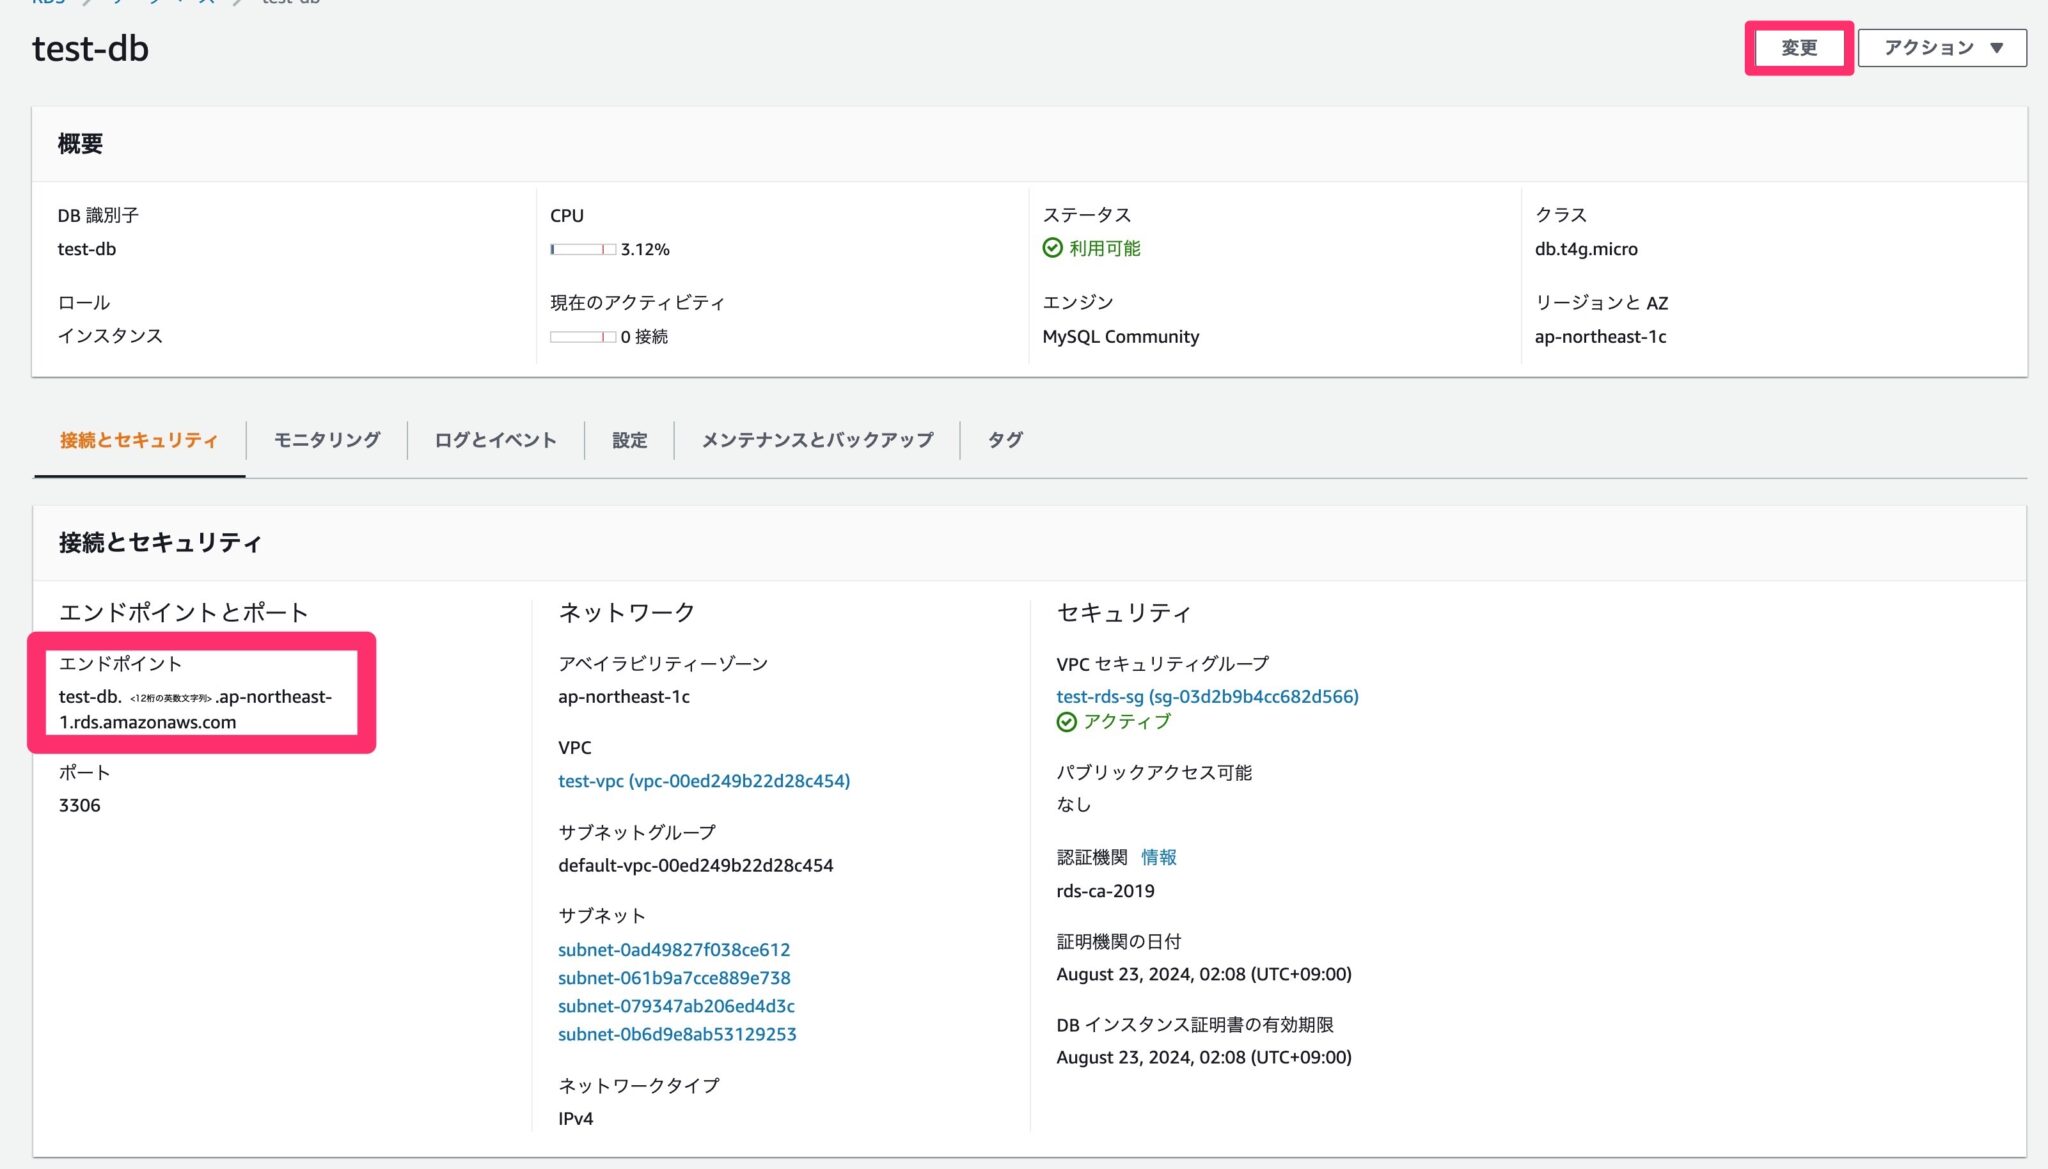2048x1169 pixels.
Task: Click the 情報 link beside 認証機関
Action: point(1158,857)
